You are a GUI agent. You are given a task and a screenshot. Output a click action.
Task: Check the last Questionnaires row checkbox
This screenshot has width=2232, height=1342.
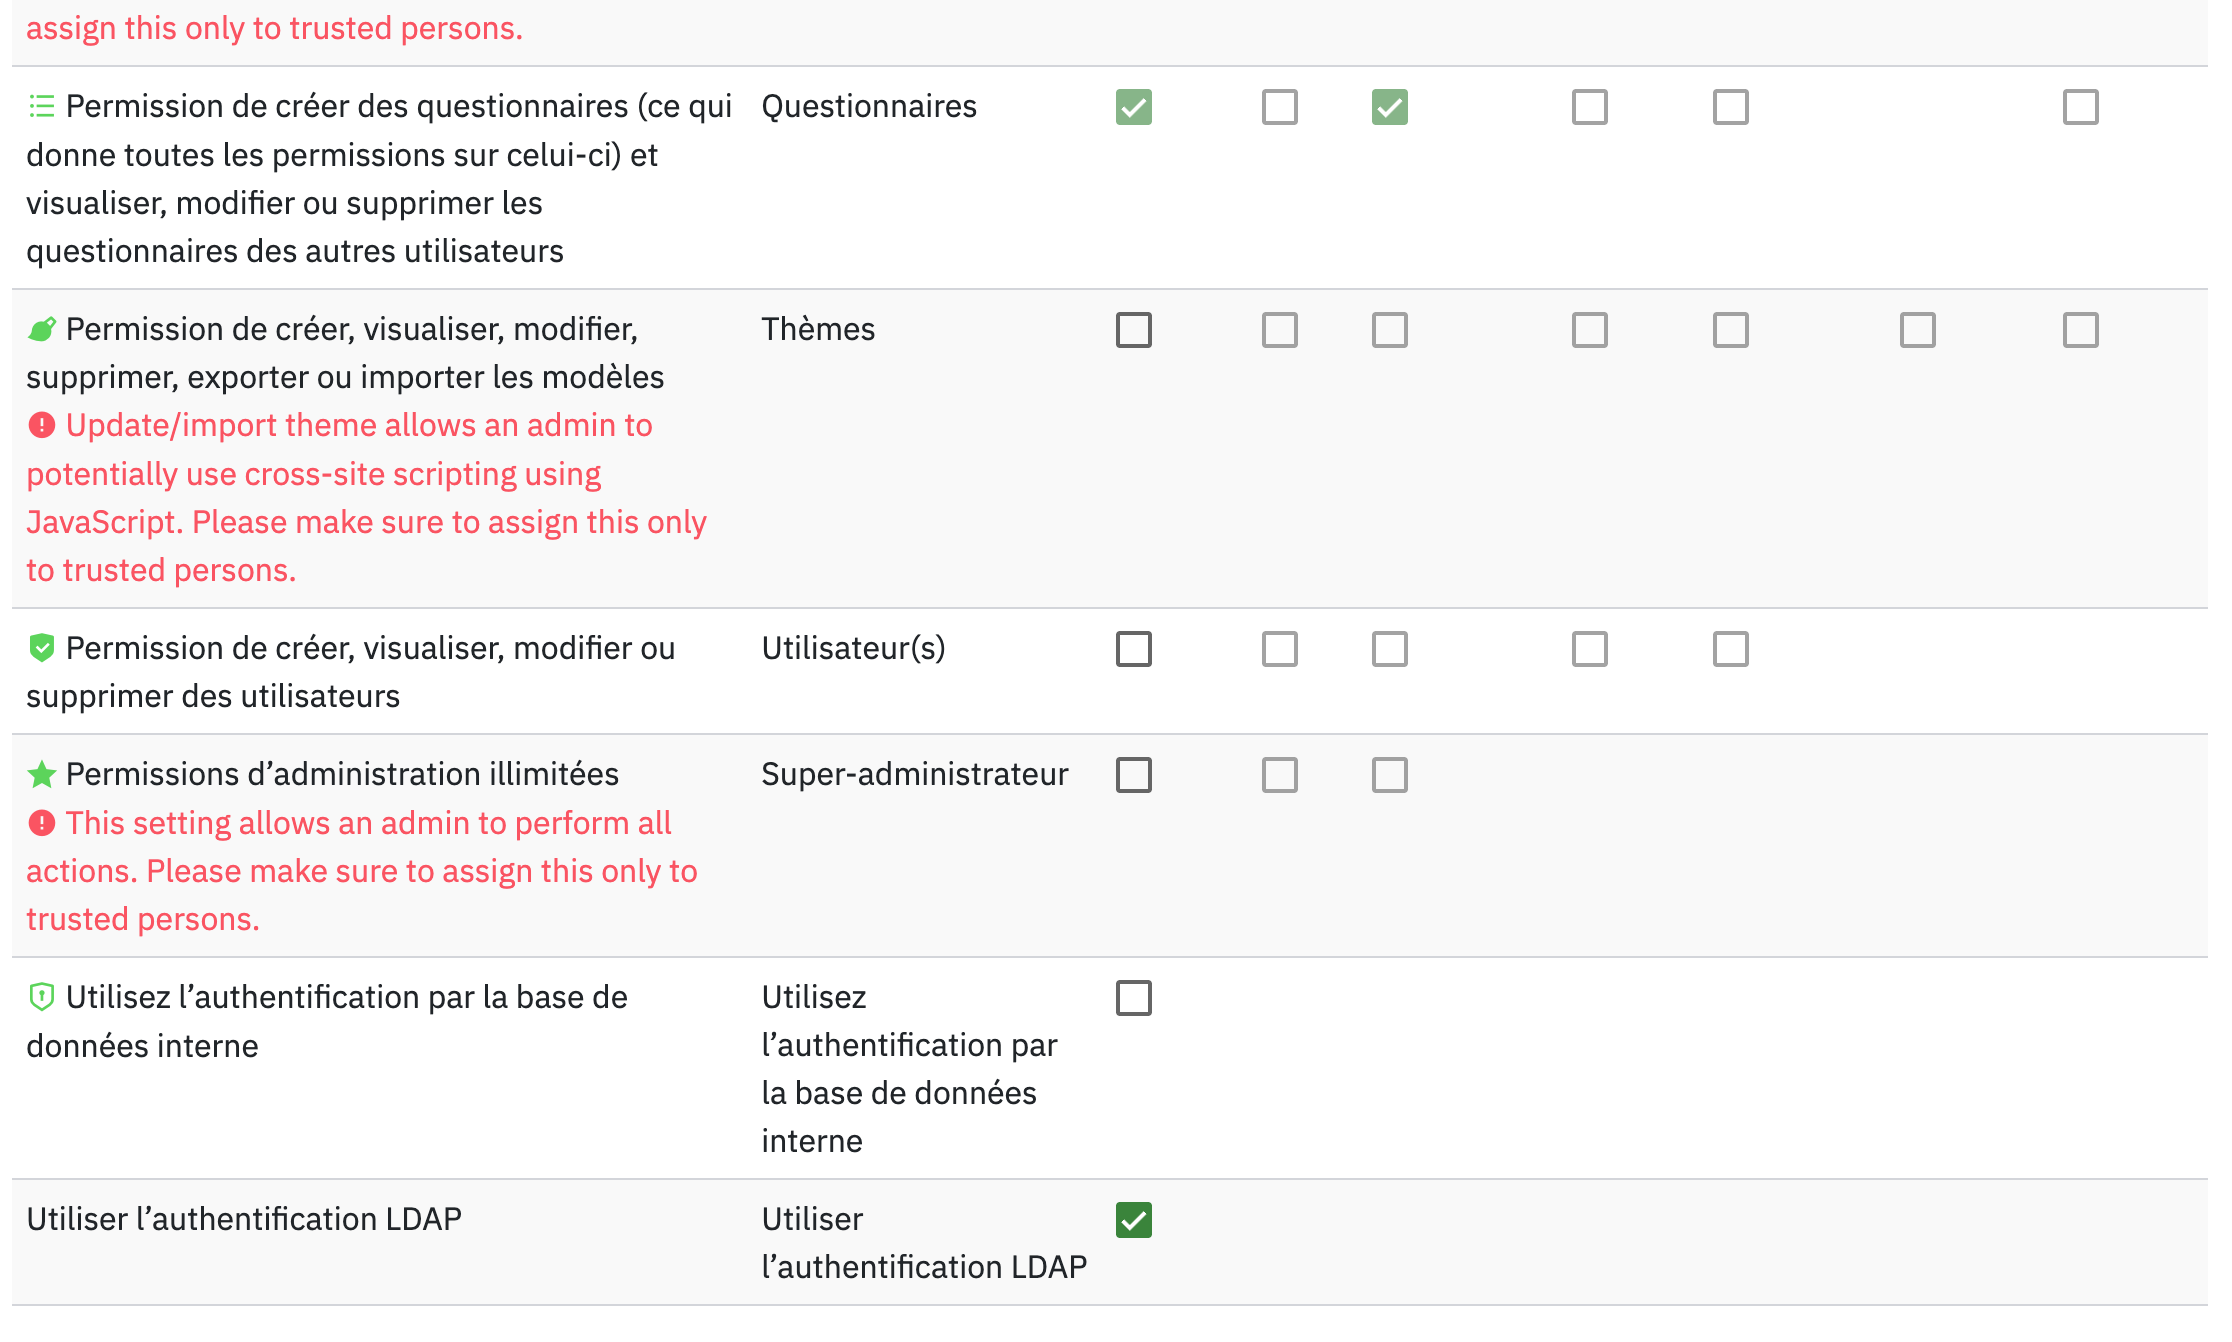click(2080, 107)
